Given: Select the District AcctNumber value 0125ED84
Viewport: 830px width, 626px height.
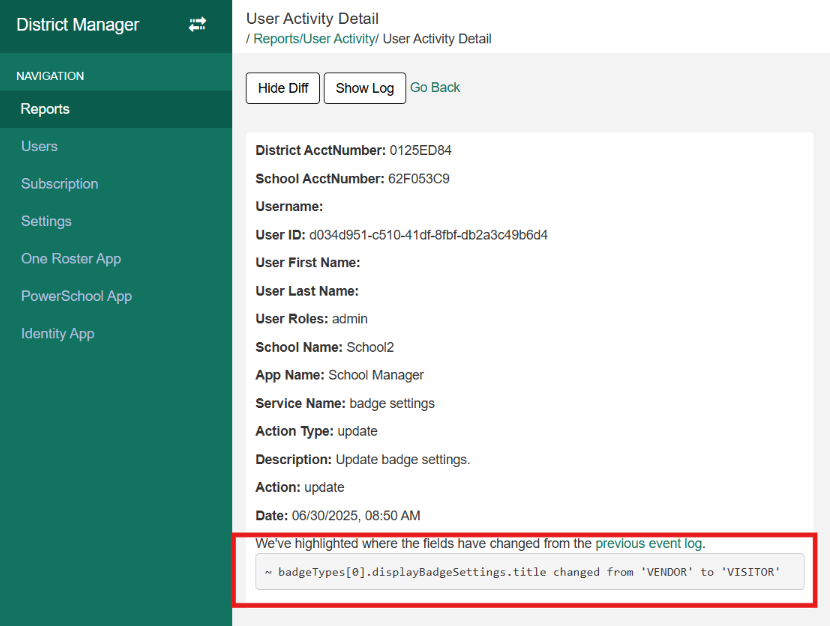Looking at the screenshot, I should coord(420,150).
